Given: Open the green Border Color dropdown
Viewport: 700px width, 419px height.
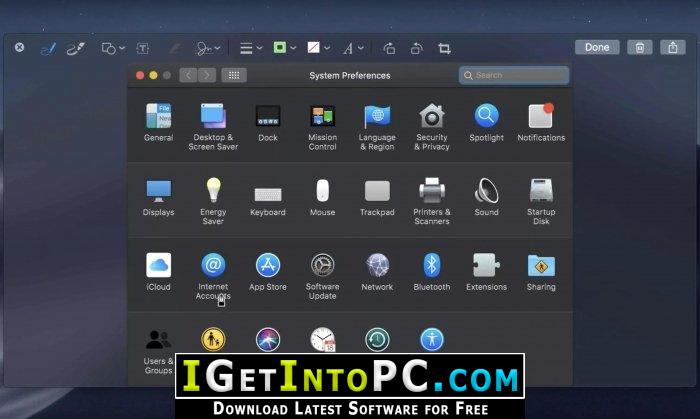Looking at the screenshot, I should point(284,47).
